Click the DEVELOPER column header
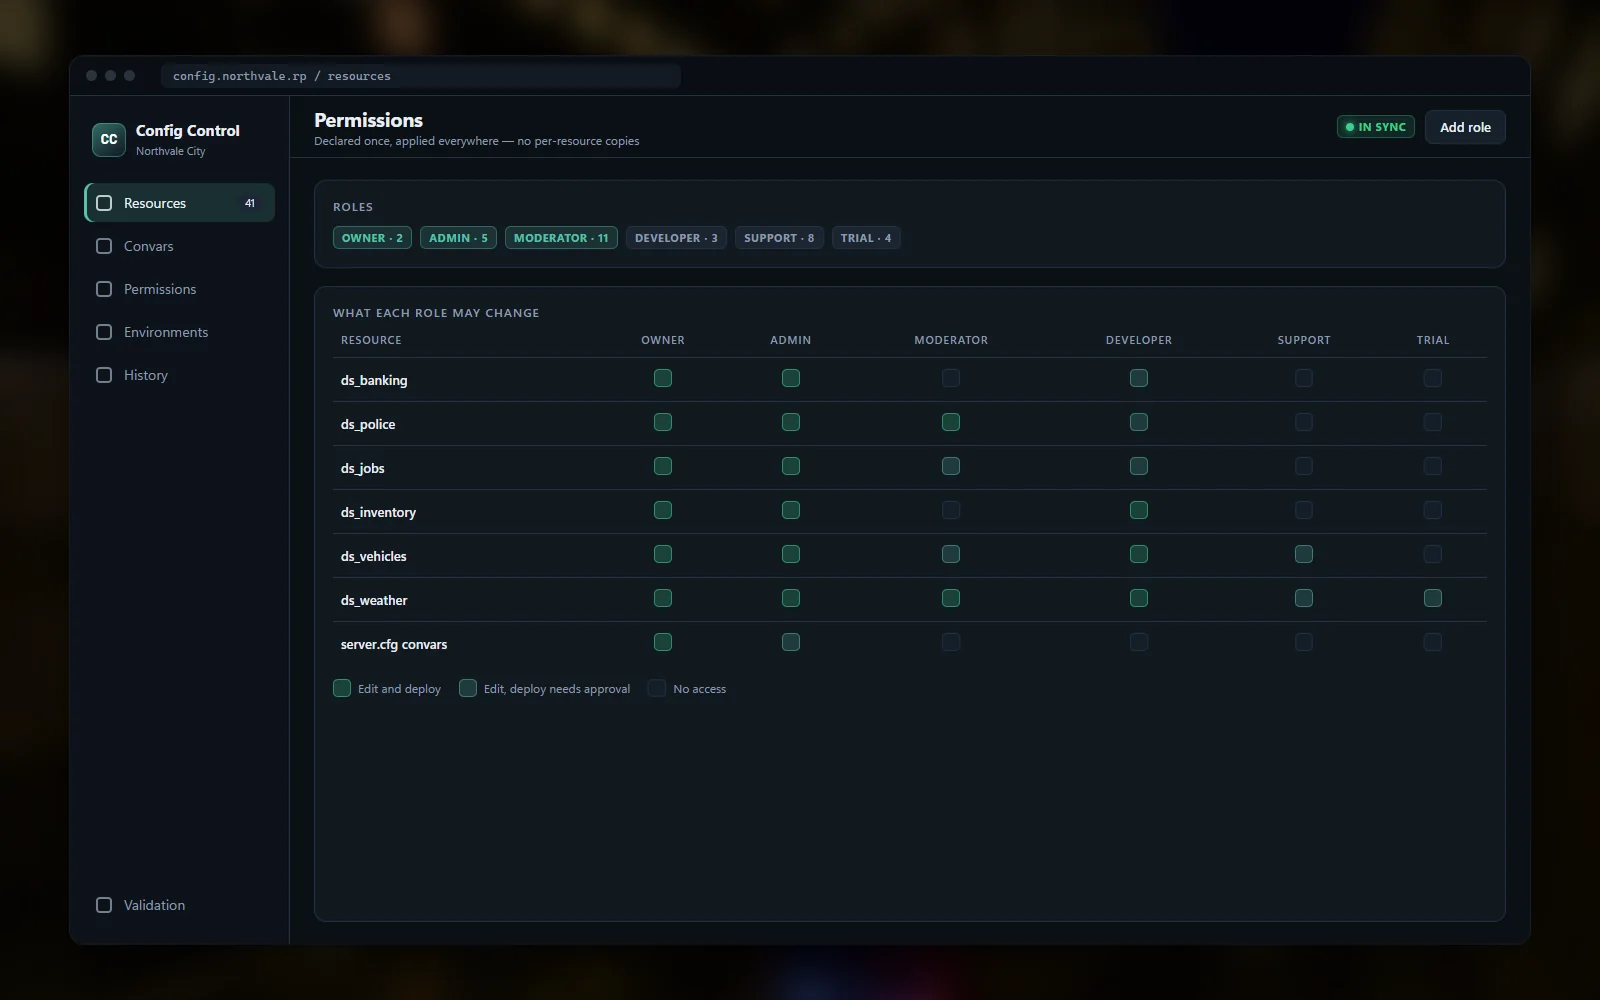This screenshot has height=1000, width=1600. tap(1139, 340)
